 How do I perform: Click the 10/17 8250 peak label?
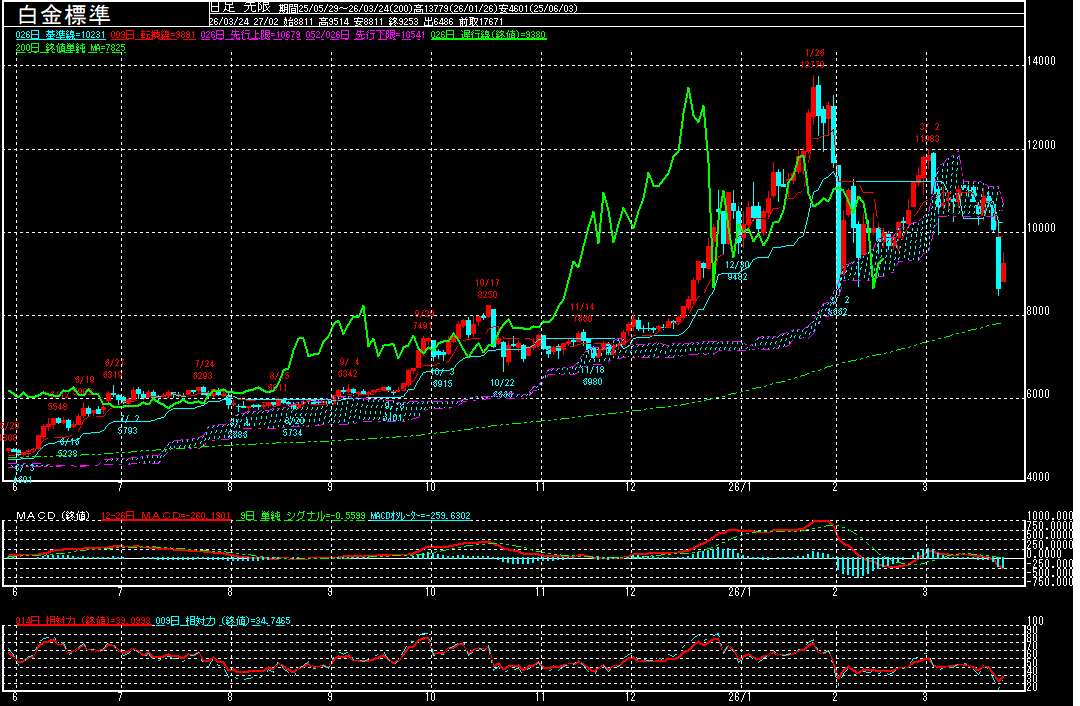487,289
